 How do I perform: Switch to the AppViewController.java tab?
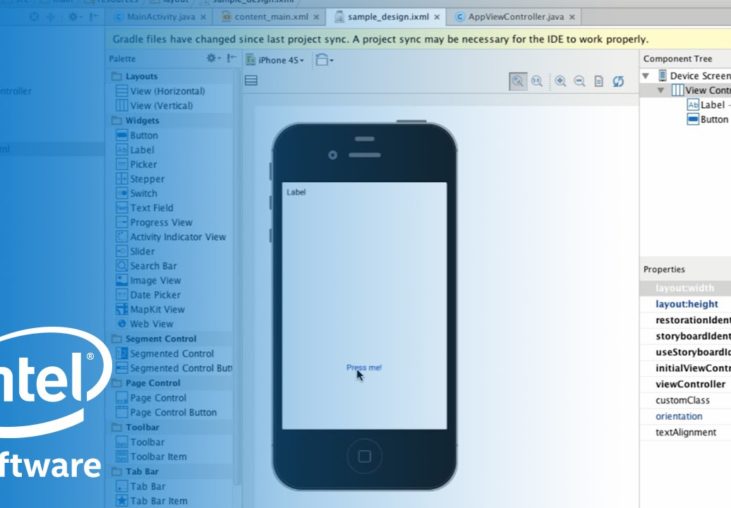(508, 17)
